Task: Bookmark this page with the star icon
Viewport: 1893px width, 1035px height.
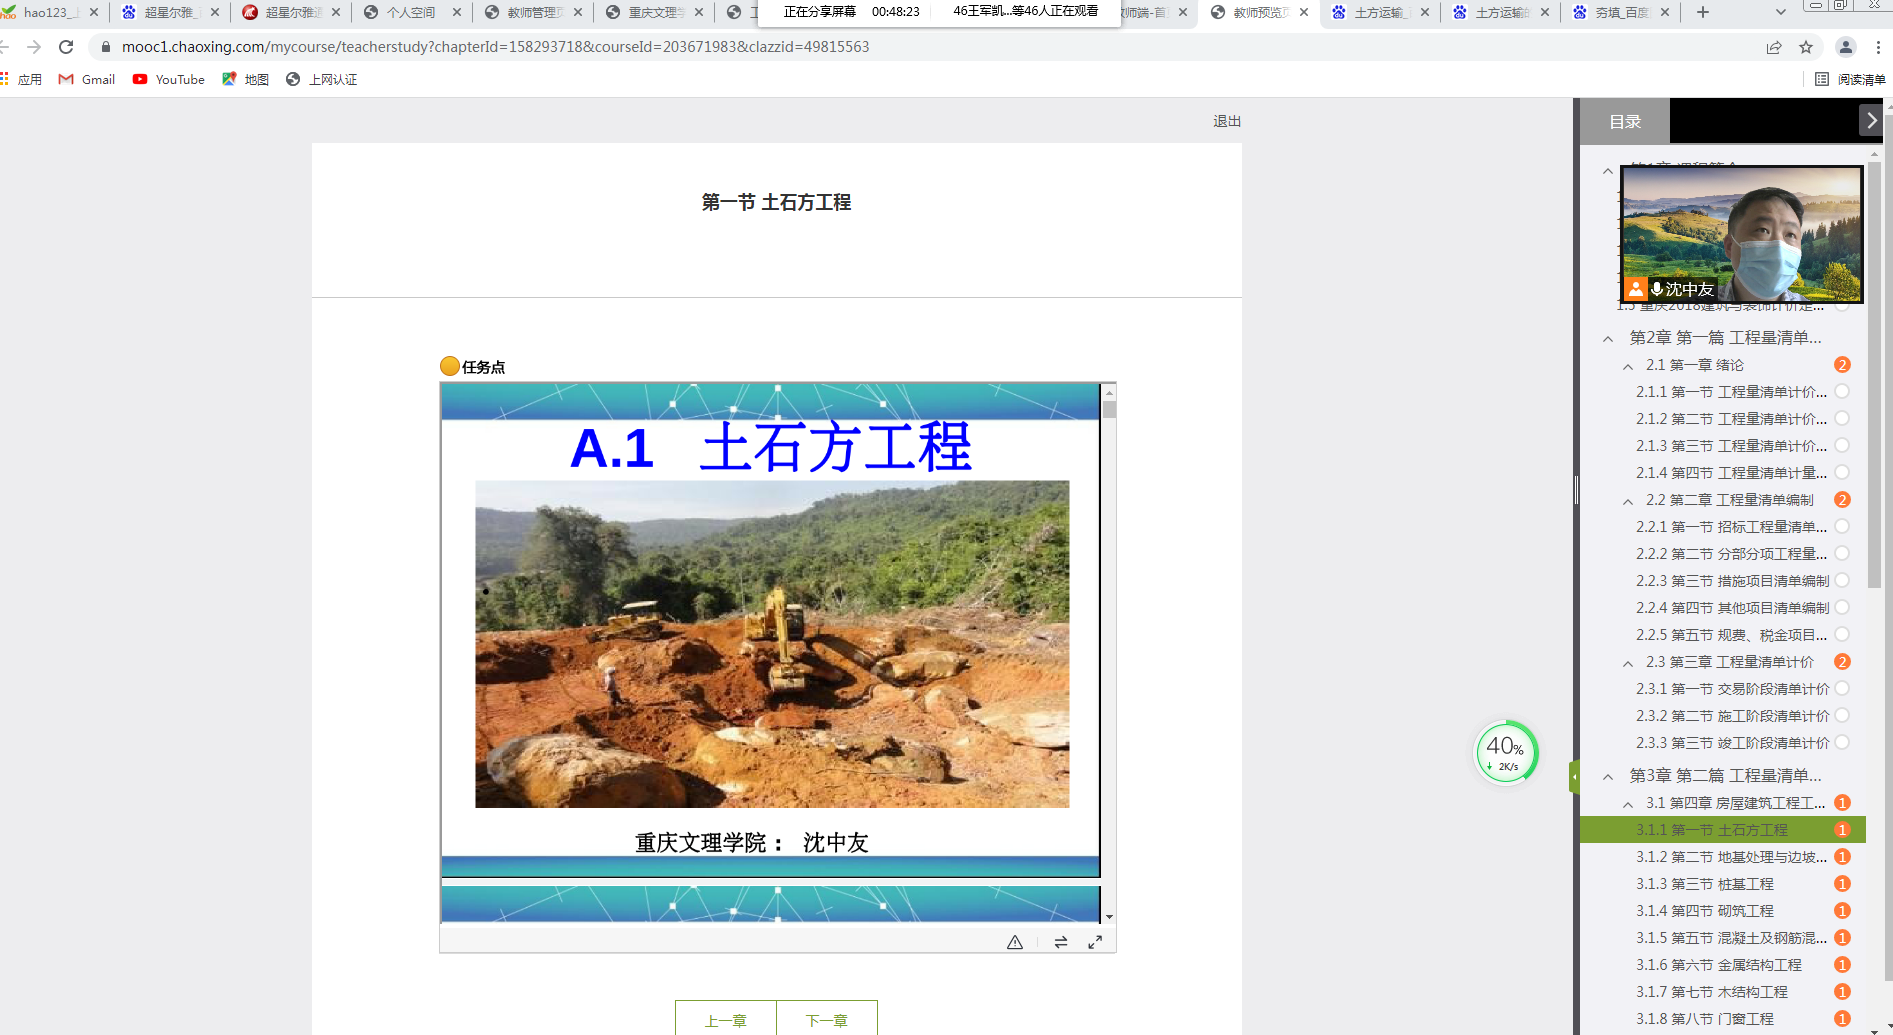Action: tap(1806, 47)
